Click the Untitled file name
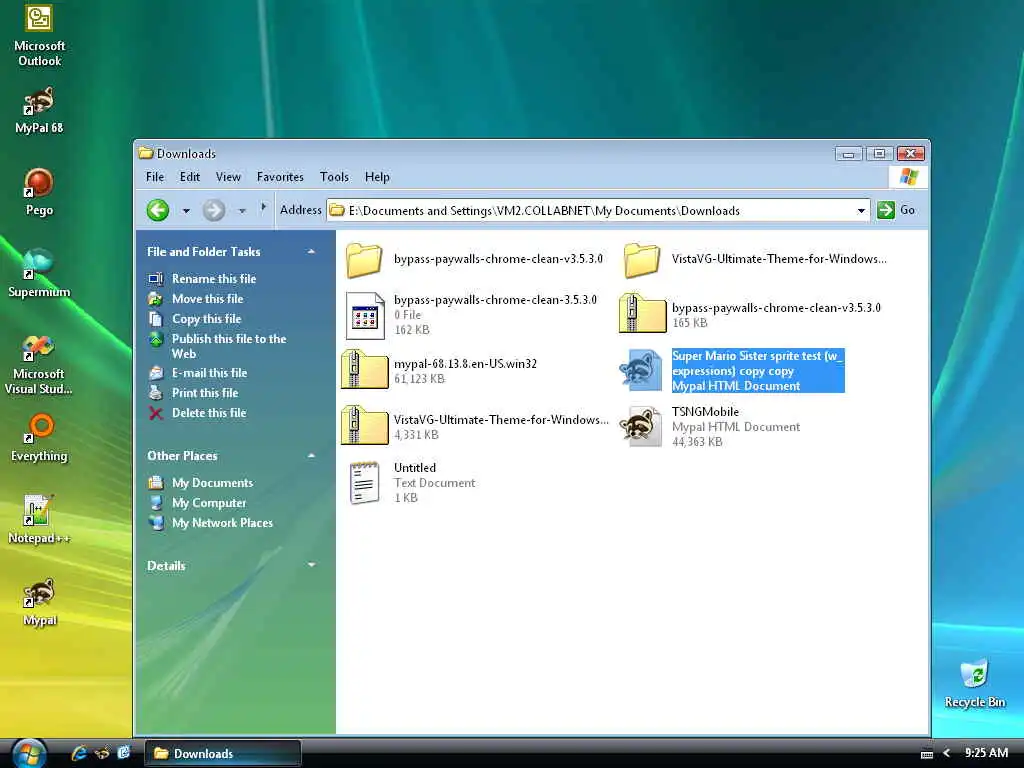Image resolution: width=1024 pixels, height=768 pixels. [x=415, y=468]
